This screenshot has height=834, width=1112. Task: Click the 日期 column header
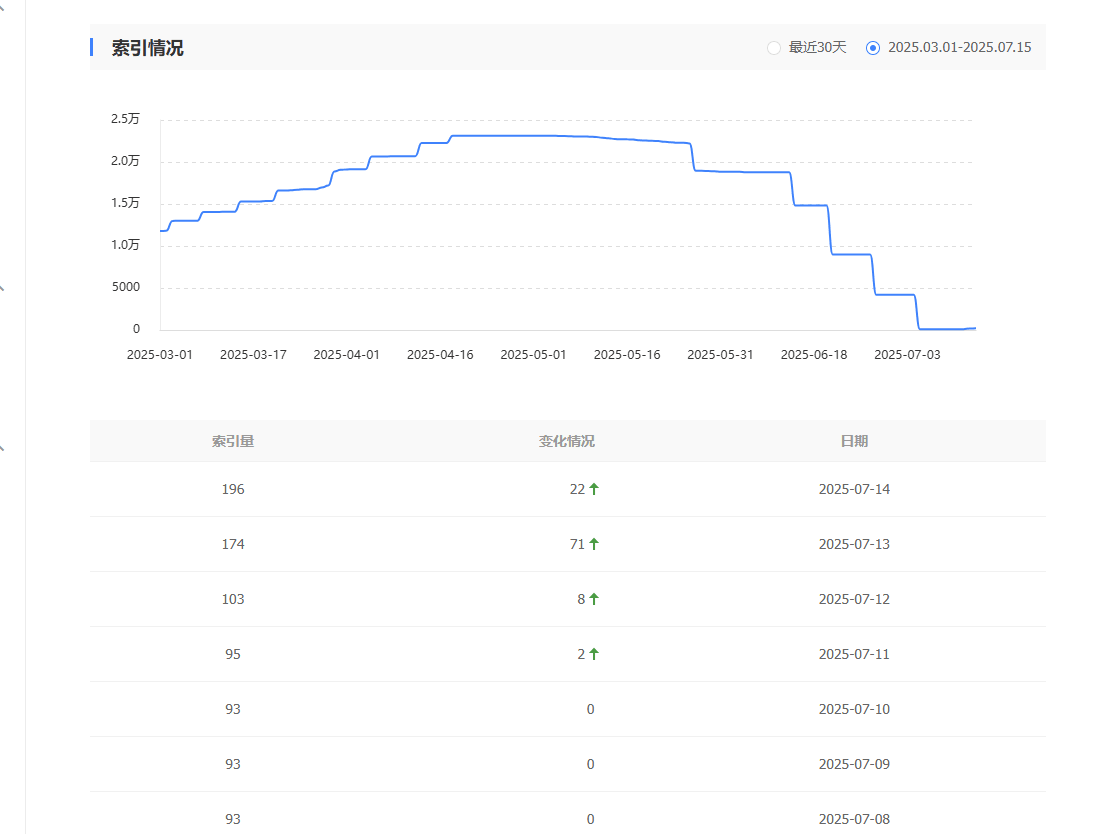click(854, 441)
